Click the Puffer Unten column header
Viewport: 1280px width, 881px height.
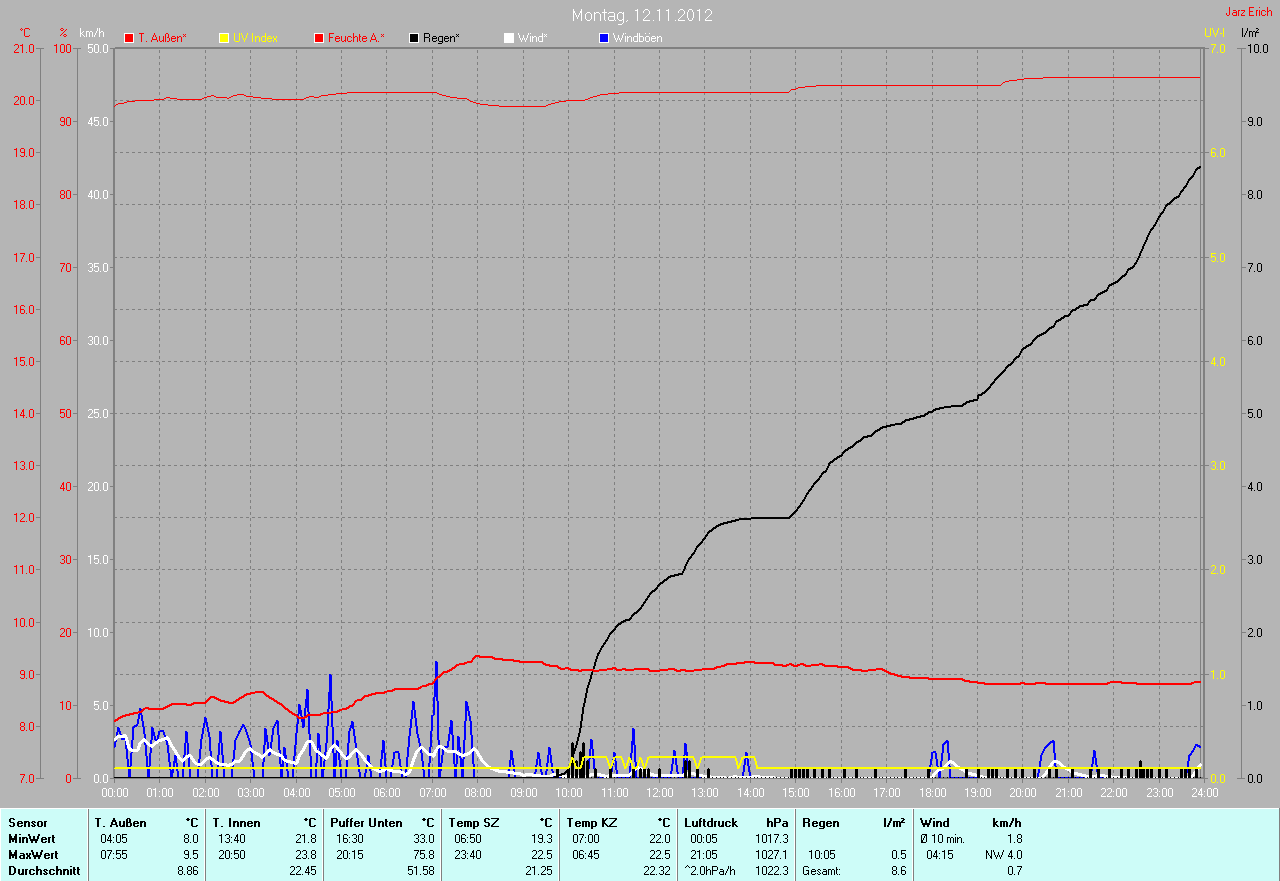(x=364, y=822)
